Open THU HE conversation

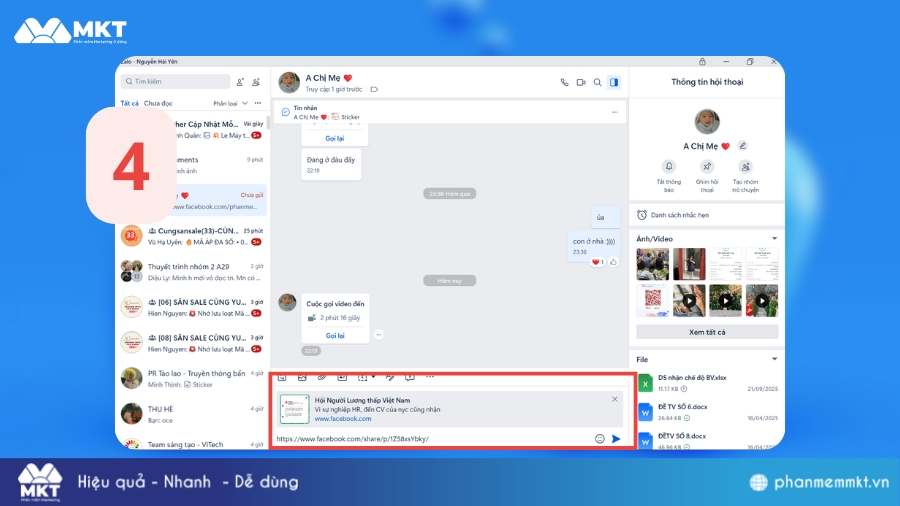point(192,414)
